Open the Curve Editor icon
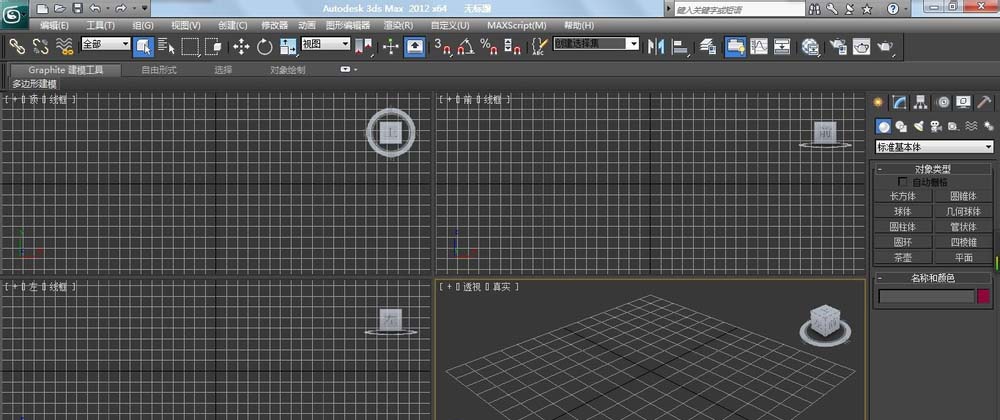Viewport: 1000px width, 420px height. pos(759,46)
